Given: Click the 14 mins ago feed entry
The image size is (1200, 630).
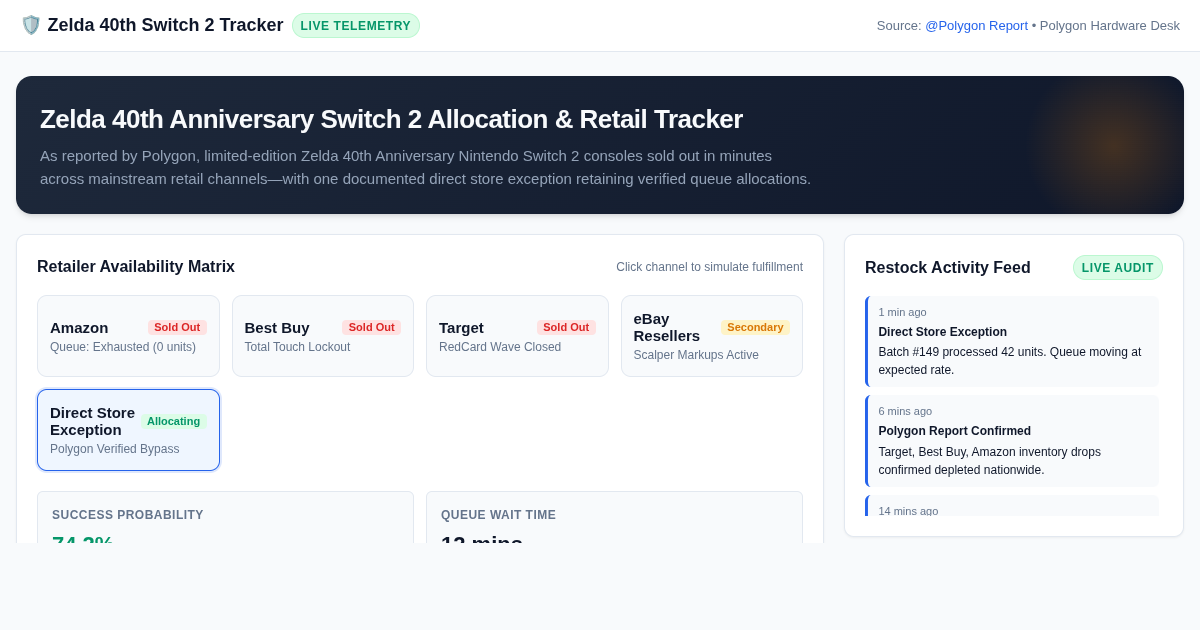Looking at the screenshot, I should (x=1012, y=506).
